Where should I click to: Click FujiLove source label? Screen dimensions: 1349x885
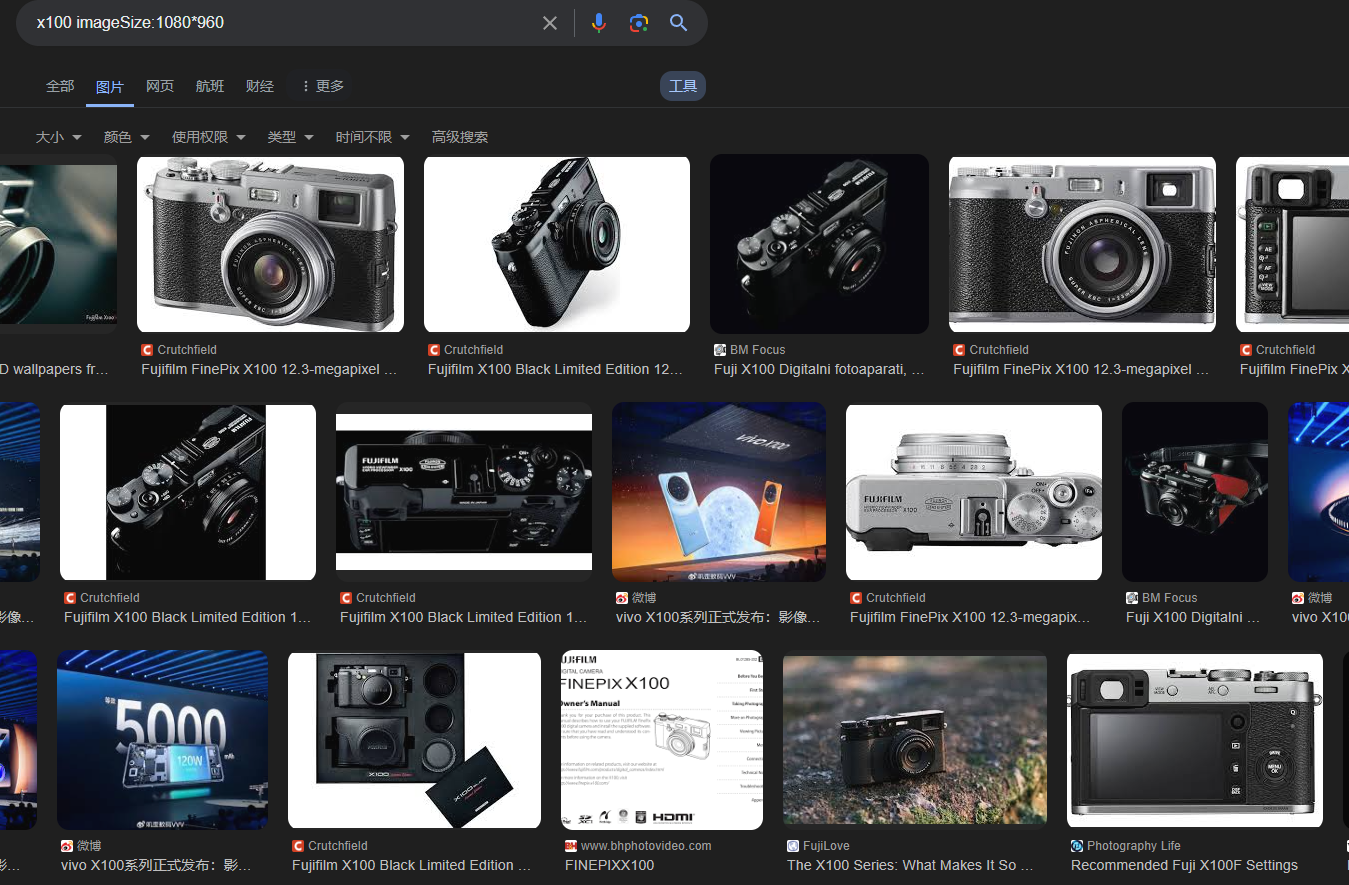[x=826, y=846]
